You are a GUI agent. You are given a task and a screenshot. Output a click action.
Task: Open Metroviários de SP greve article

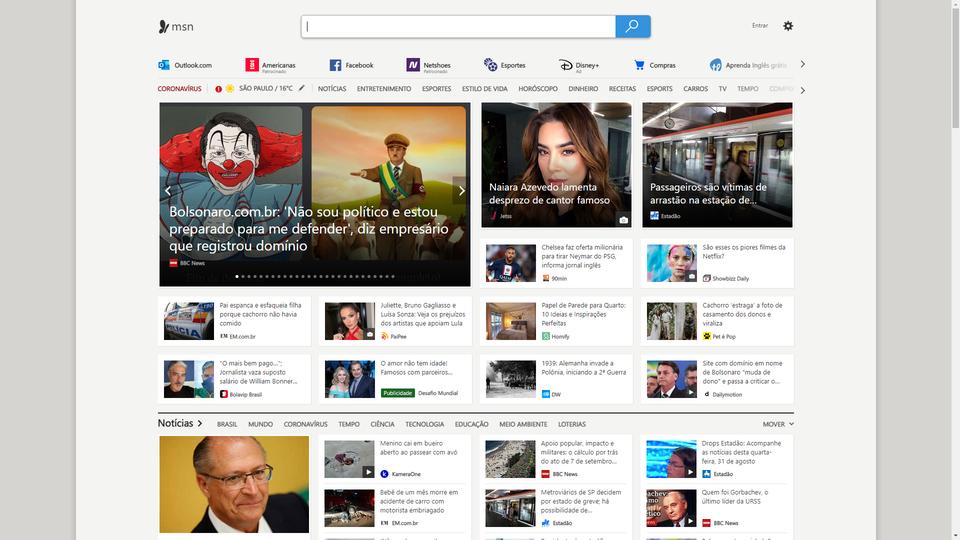[x=580, y=501]
